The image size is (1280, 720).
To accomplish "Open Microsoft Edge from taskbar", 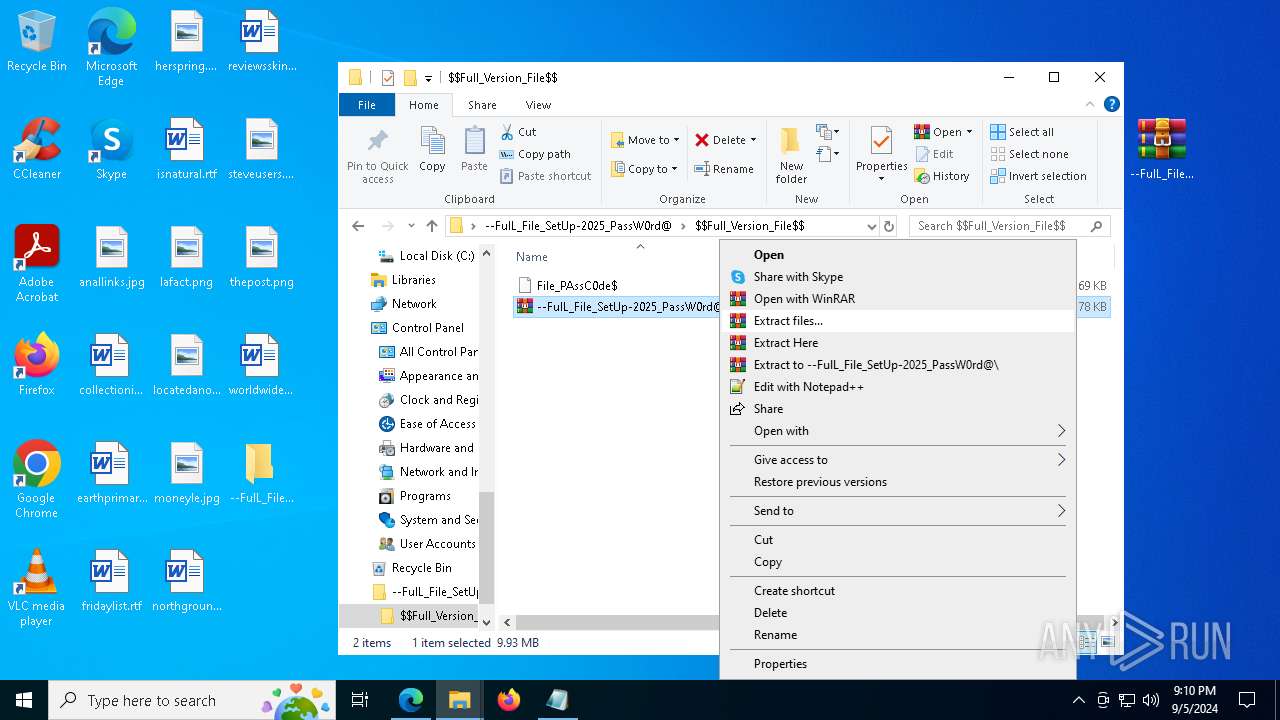I will [411, 700].
